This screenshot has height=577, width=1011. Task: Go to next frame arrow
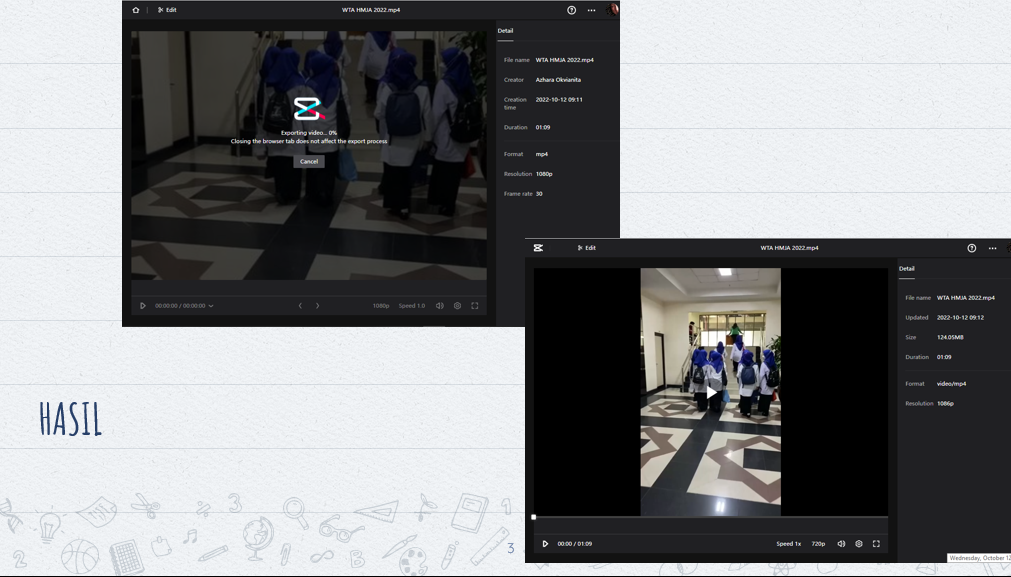pos(317,306)
